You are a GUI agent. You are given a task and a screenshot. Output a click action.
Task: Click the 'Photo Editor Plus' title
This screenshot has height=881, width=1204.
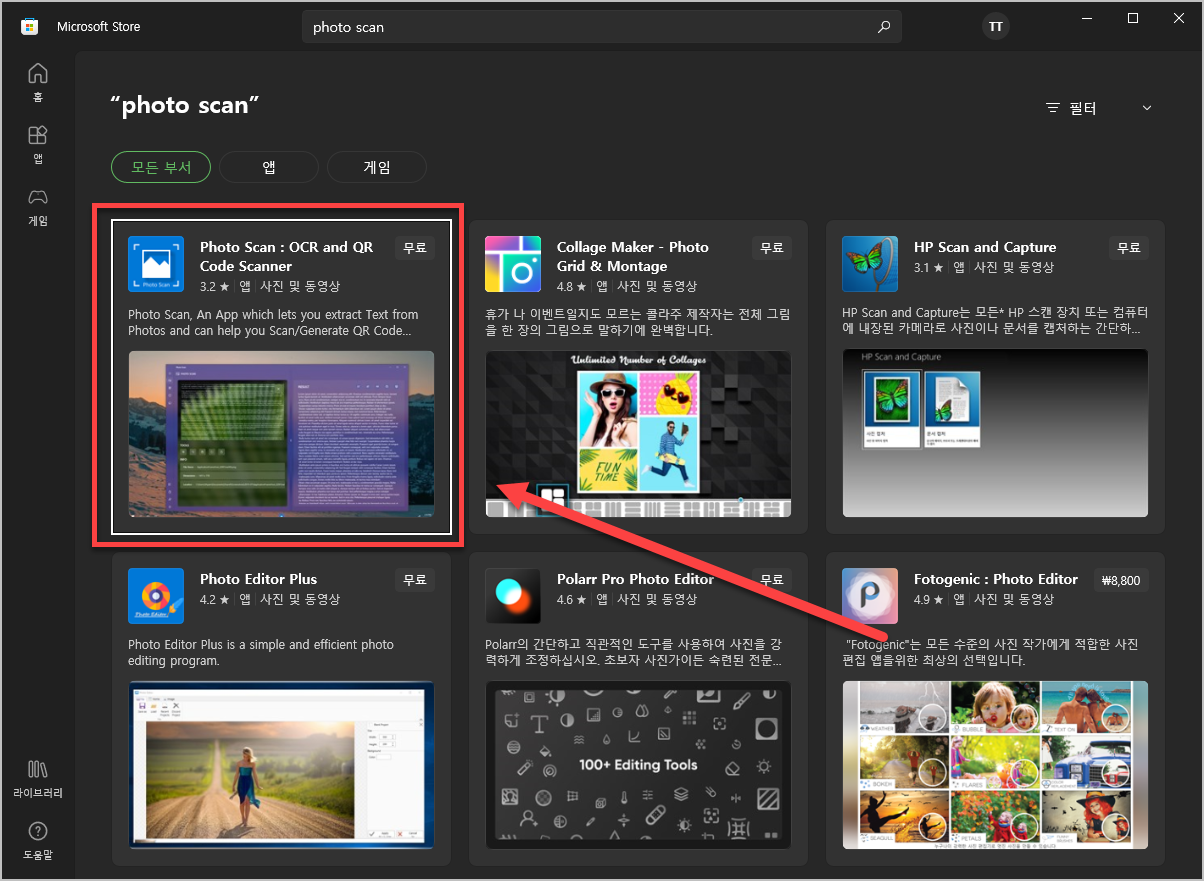click(258, 579)
